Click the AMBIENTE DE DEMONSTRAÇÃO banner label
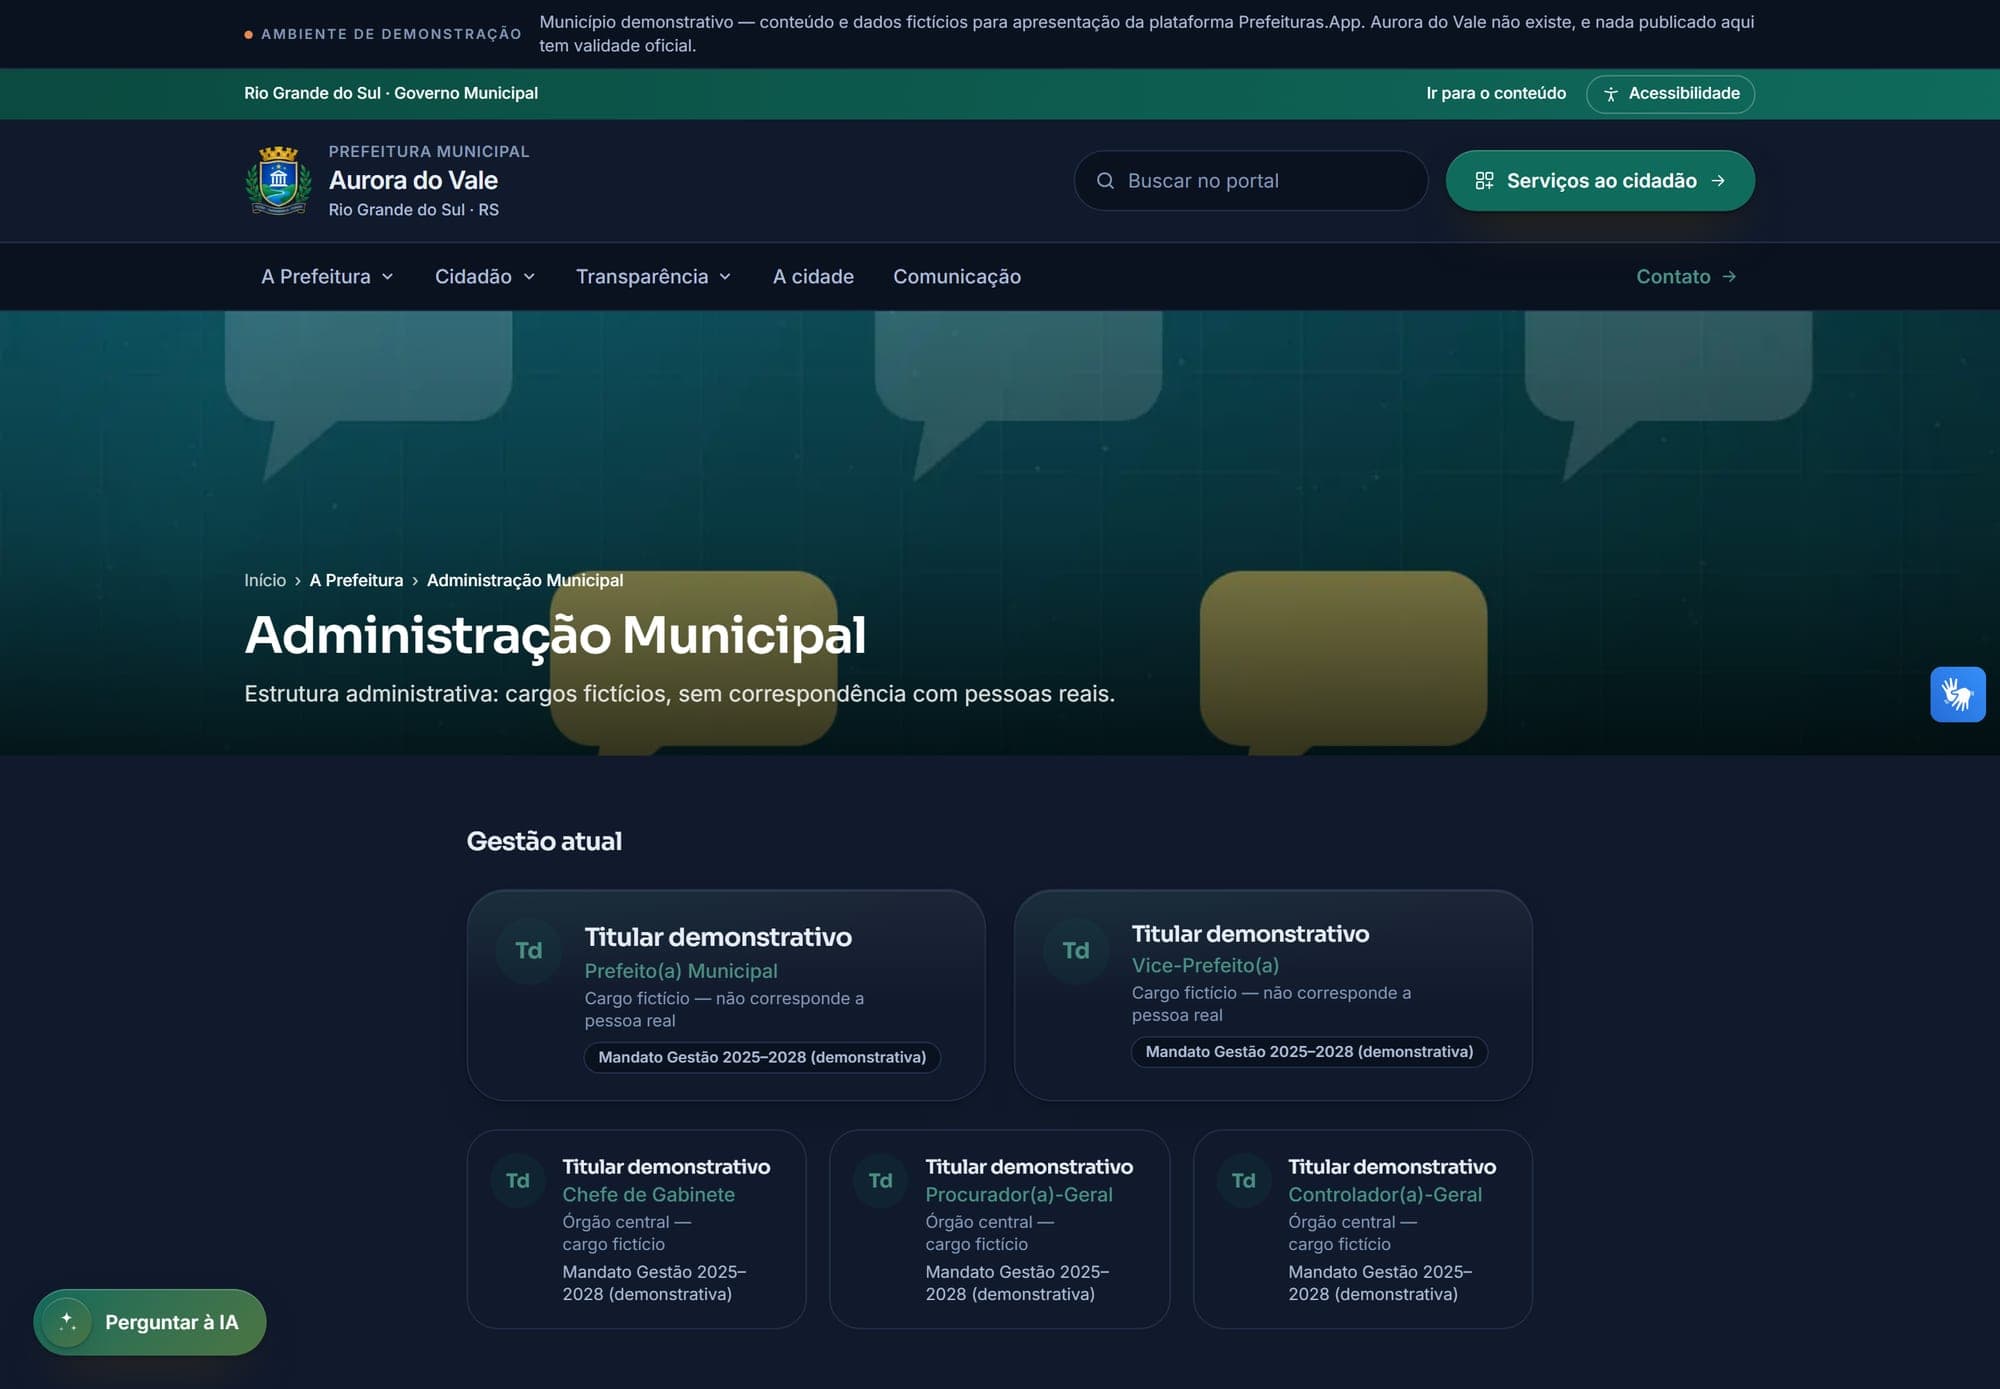This screenshot has width=2000, height=1389. [391, 34]
